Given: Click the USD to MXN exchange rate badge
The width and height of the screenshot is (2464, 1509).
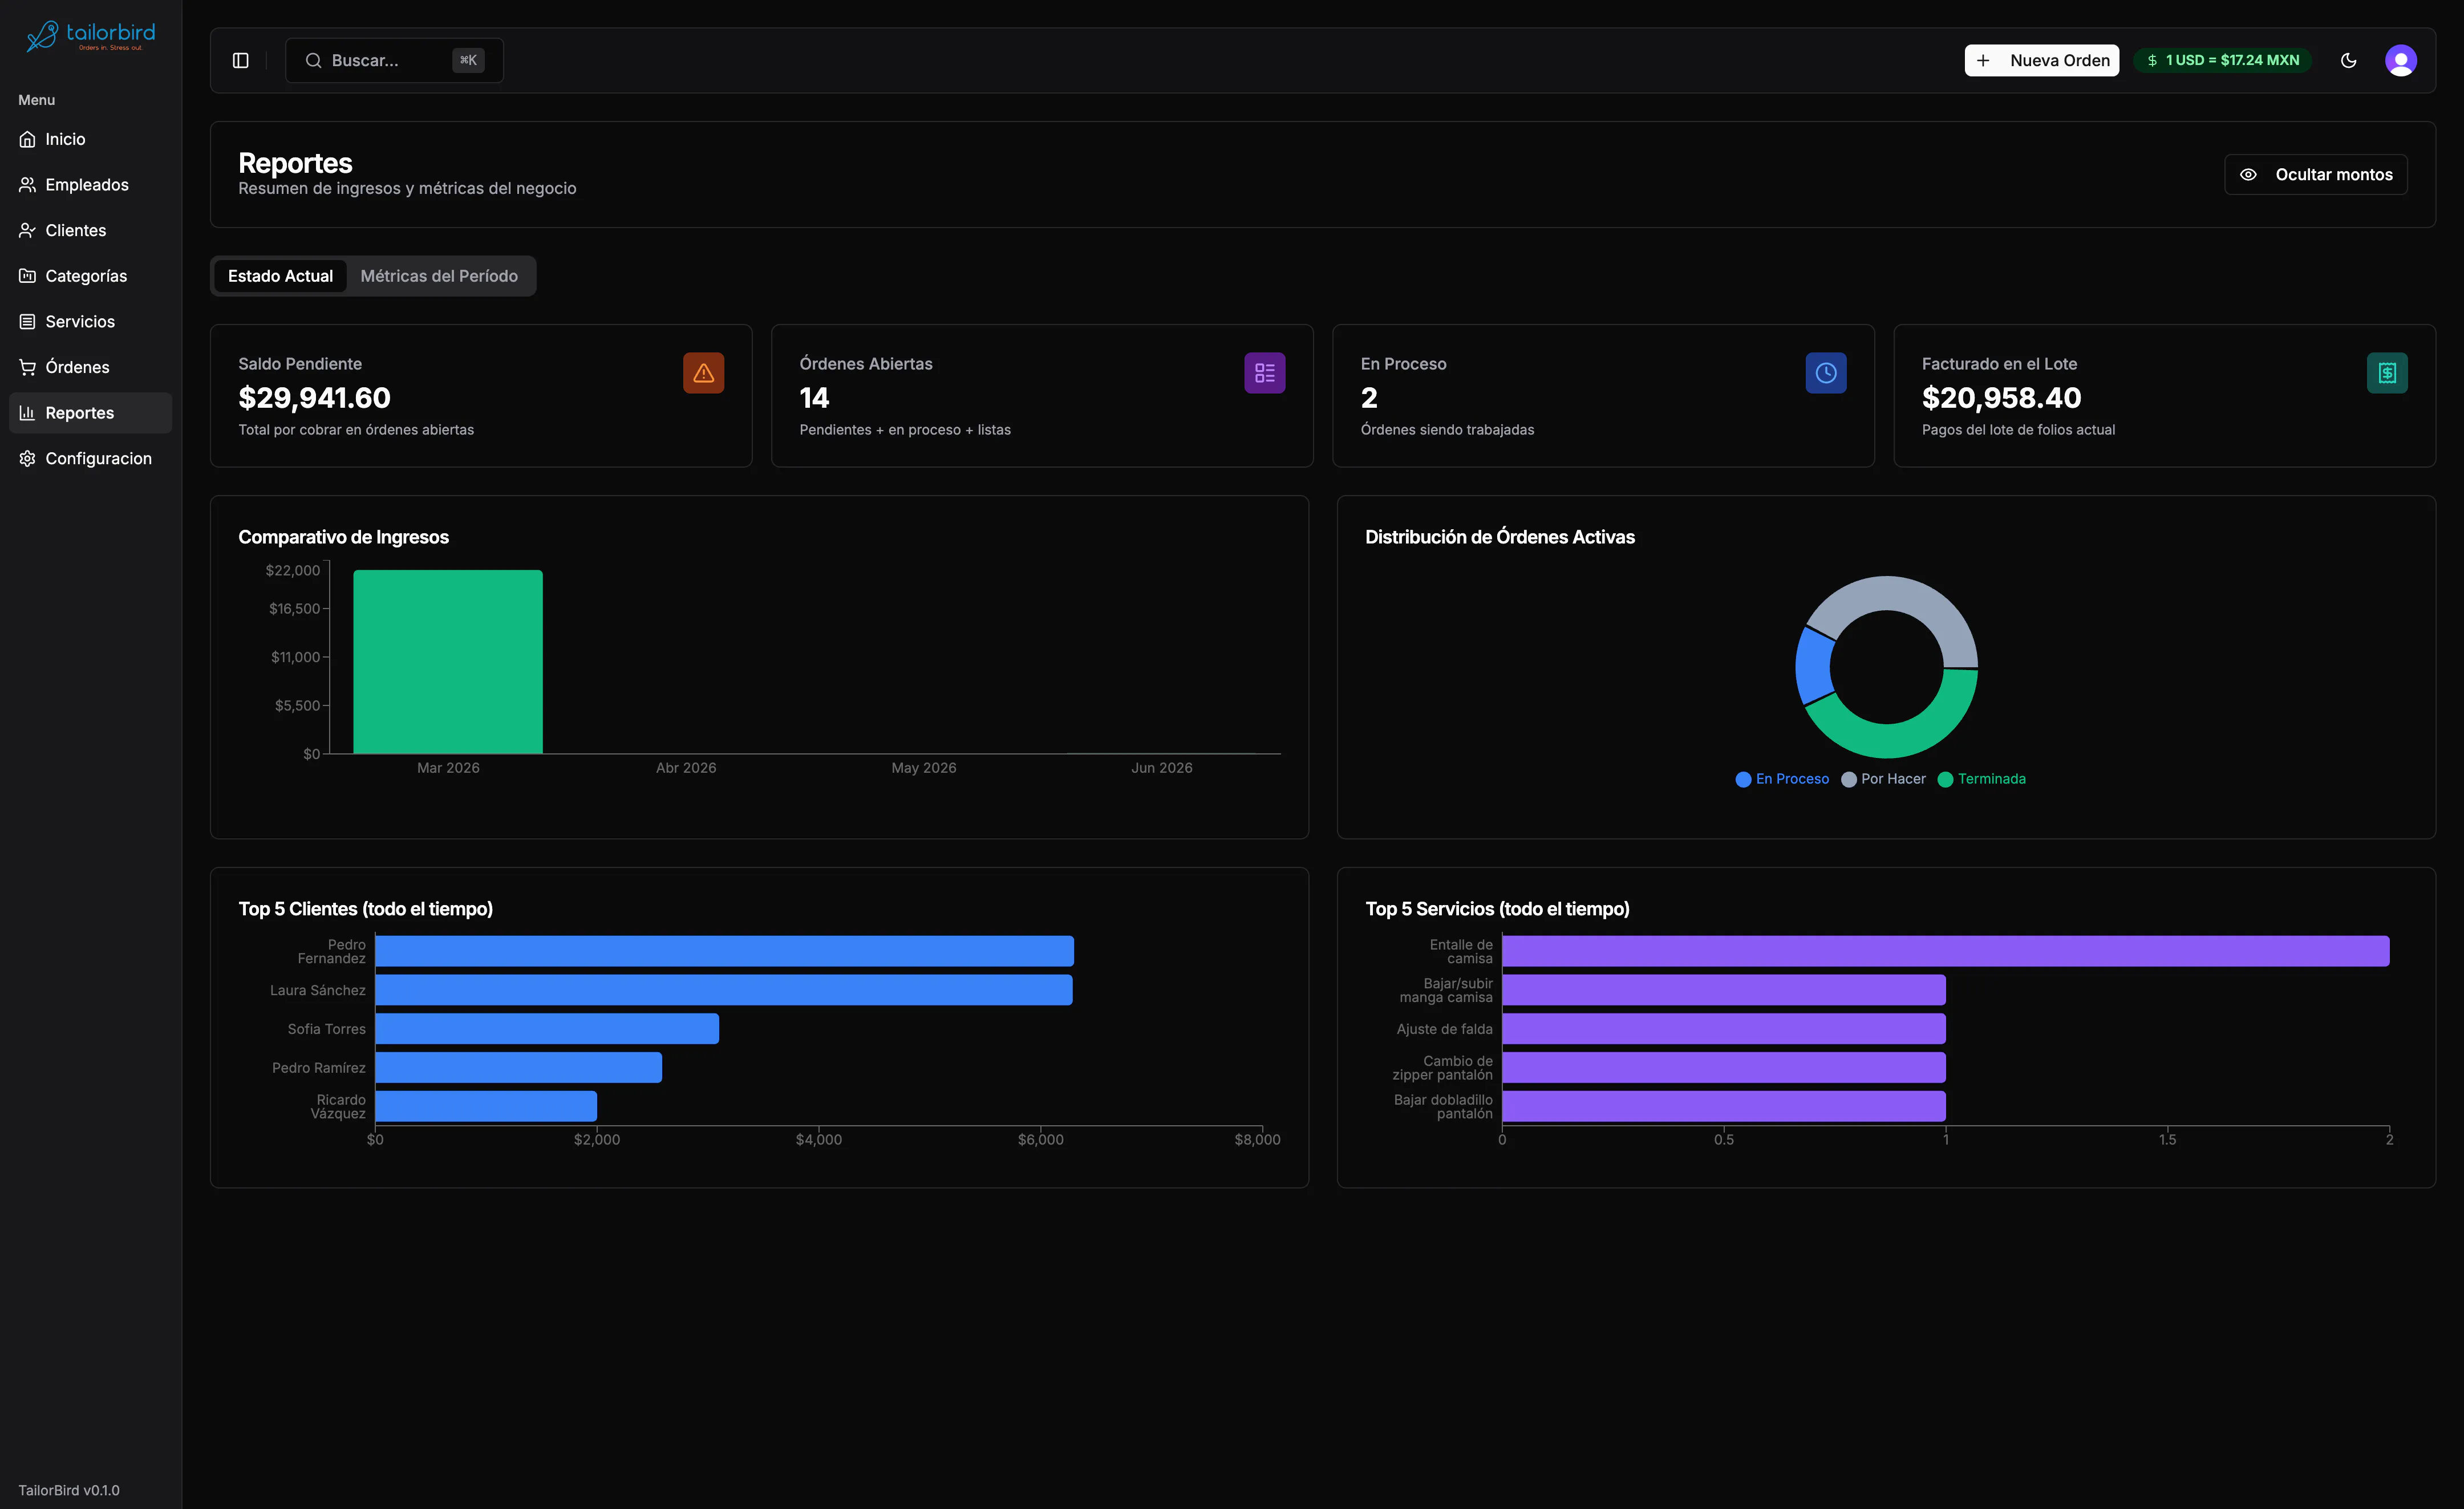Looking at the screenshot, I should (2222, 60).
